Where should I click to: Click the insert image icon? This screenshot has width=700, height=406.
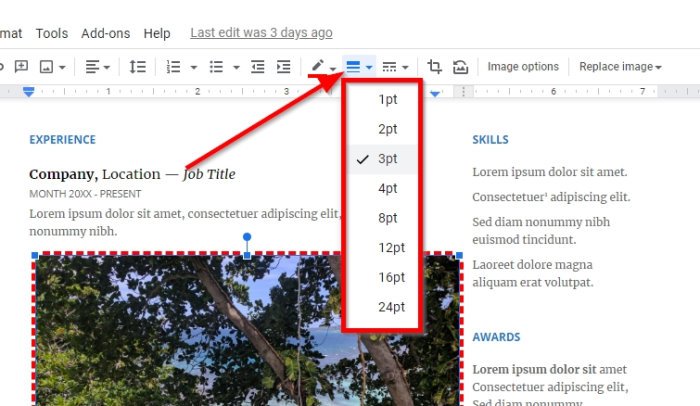click(46, 67)
